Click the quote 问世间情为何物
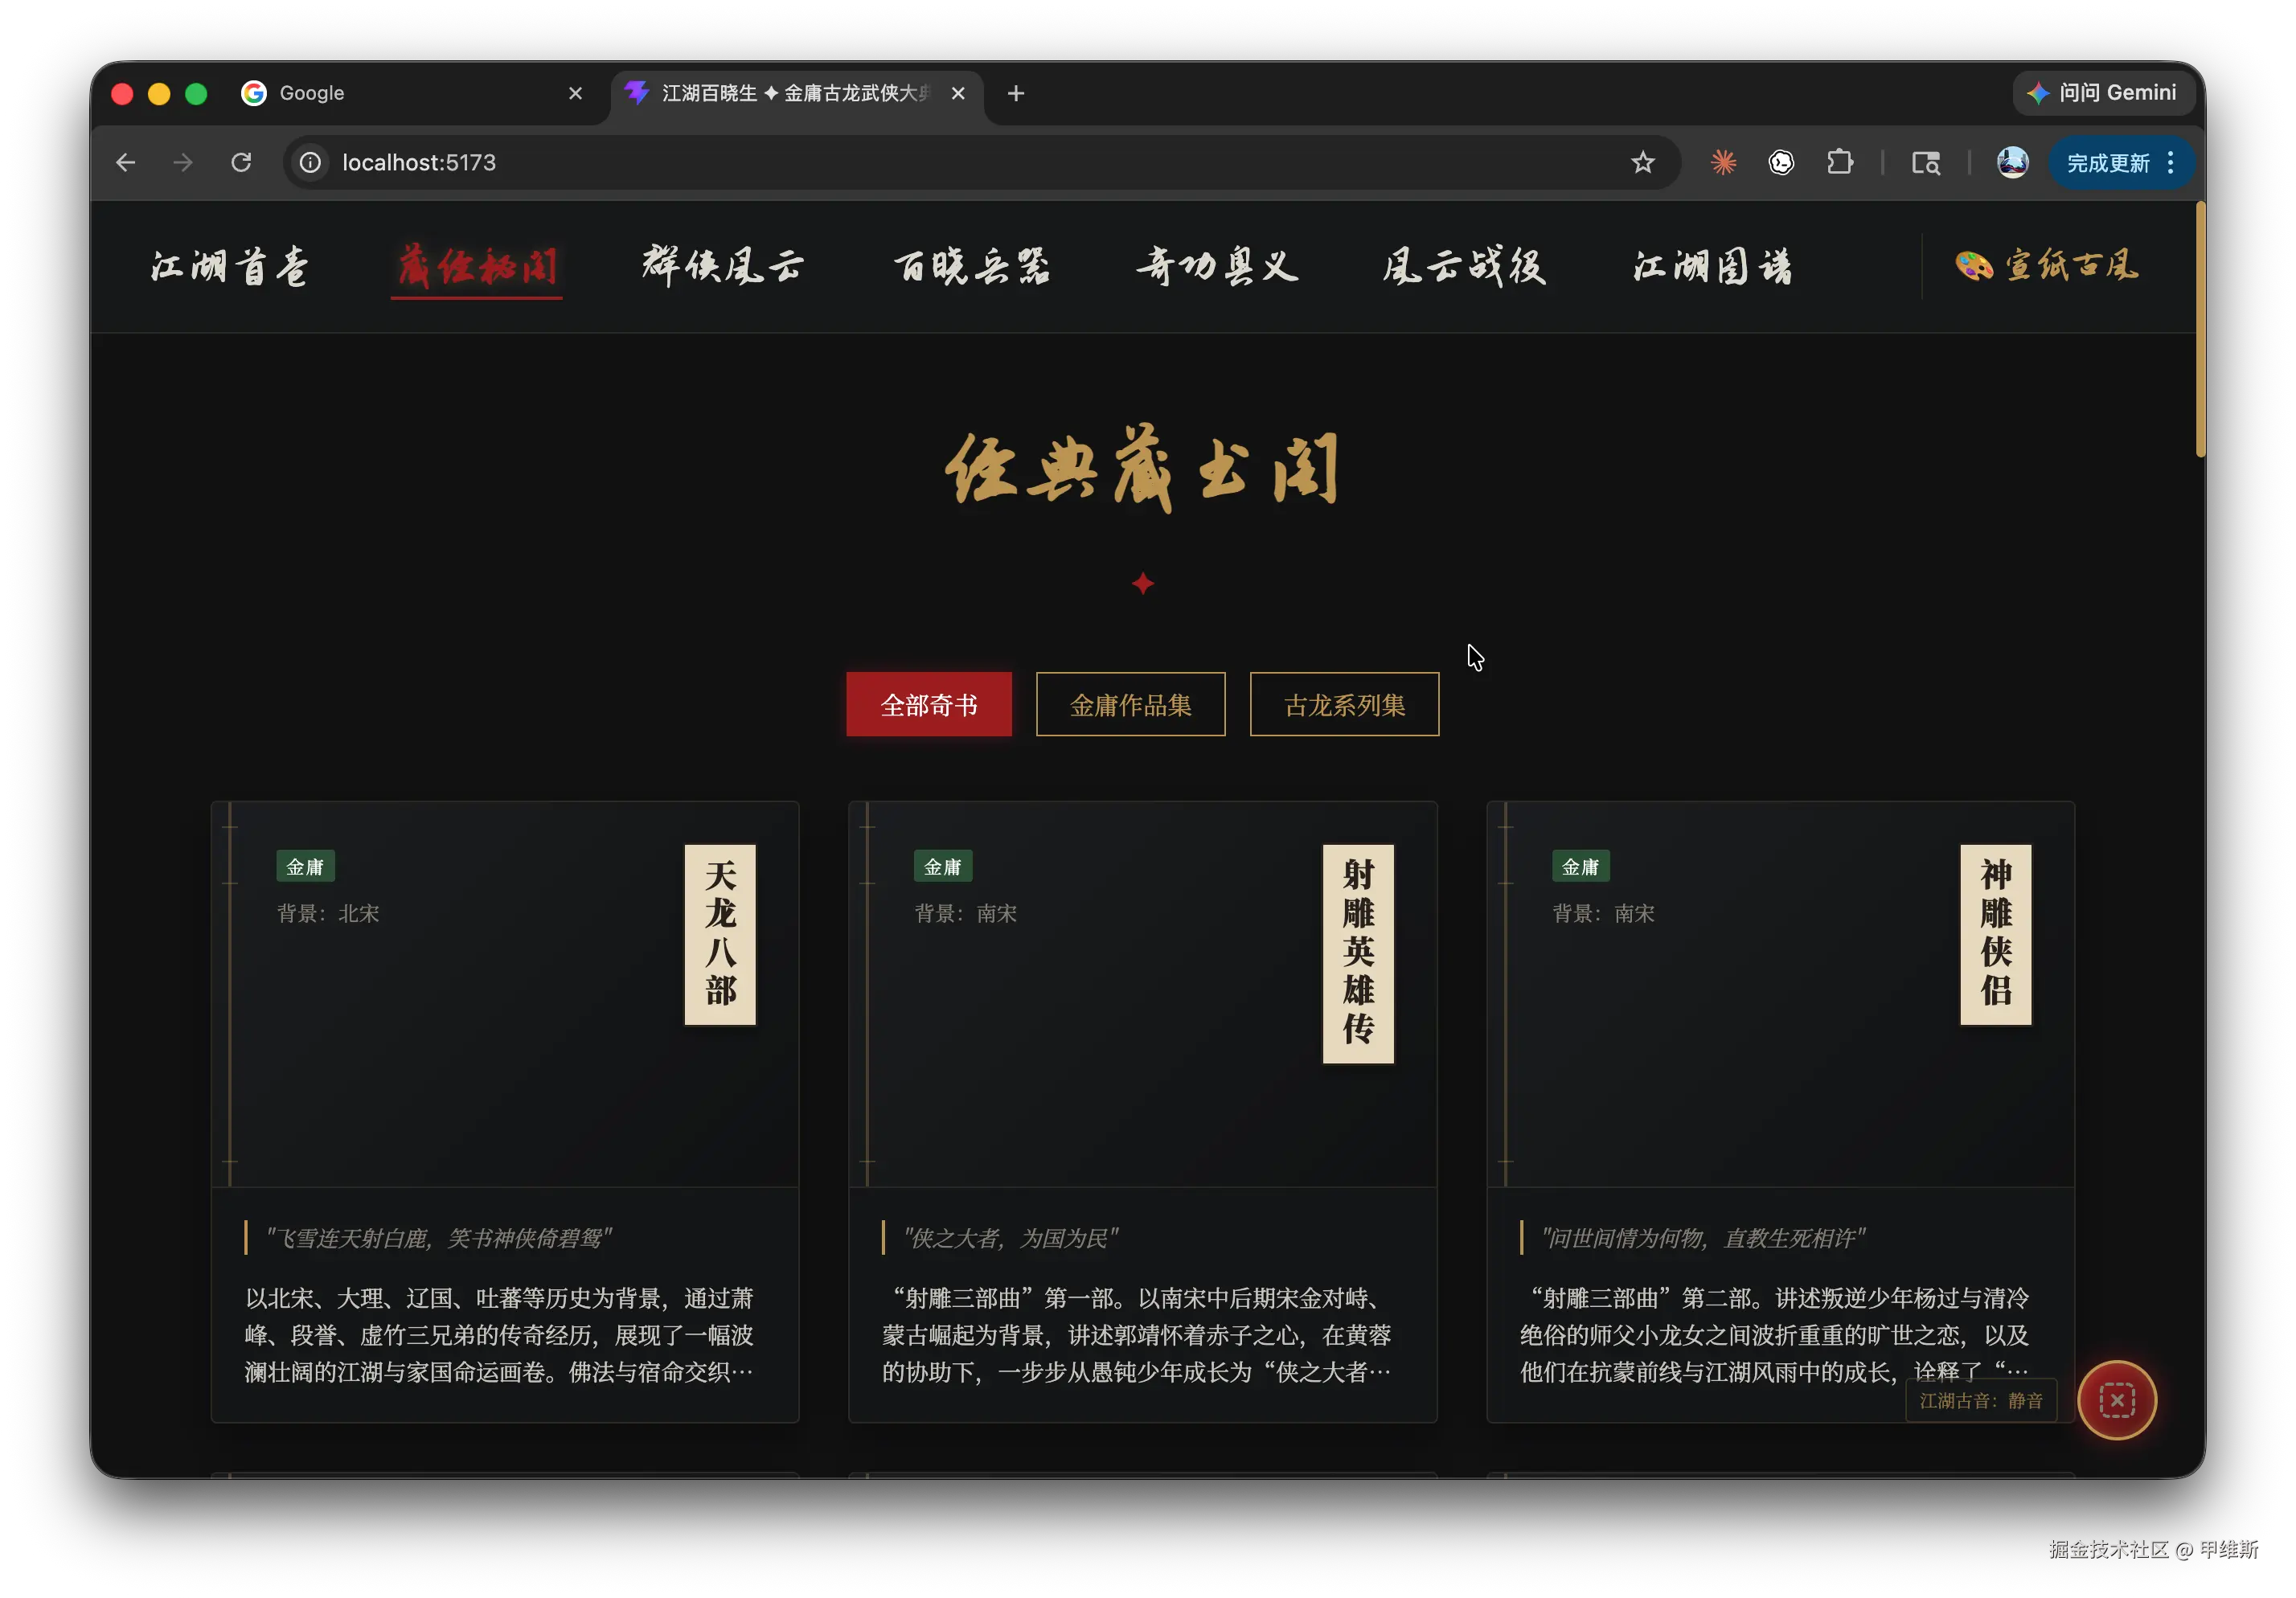This screenshot has width=2296, height=1598. [1703, 1238]
